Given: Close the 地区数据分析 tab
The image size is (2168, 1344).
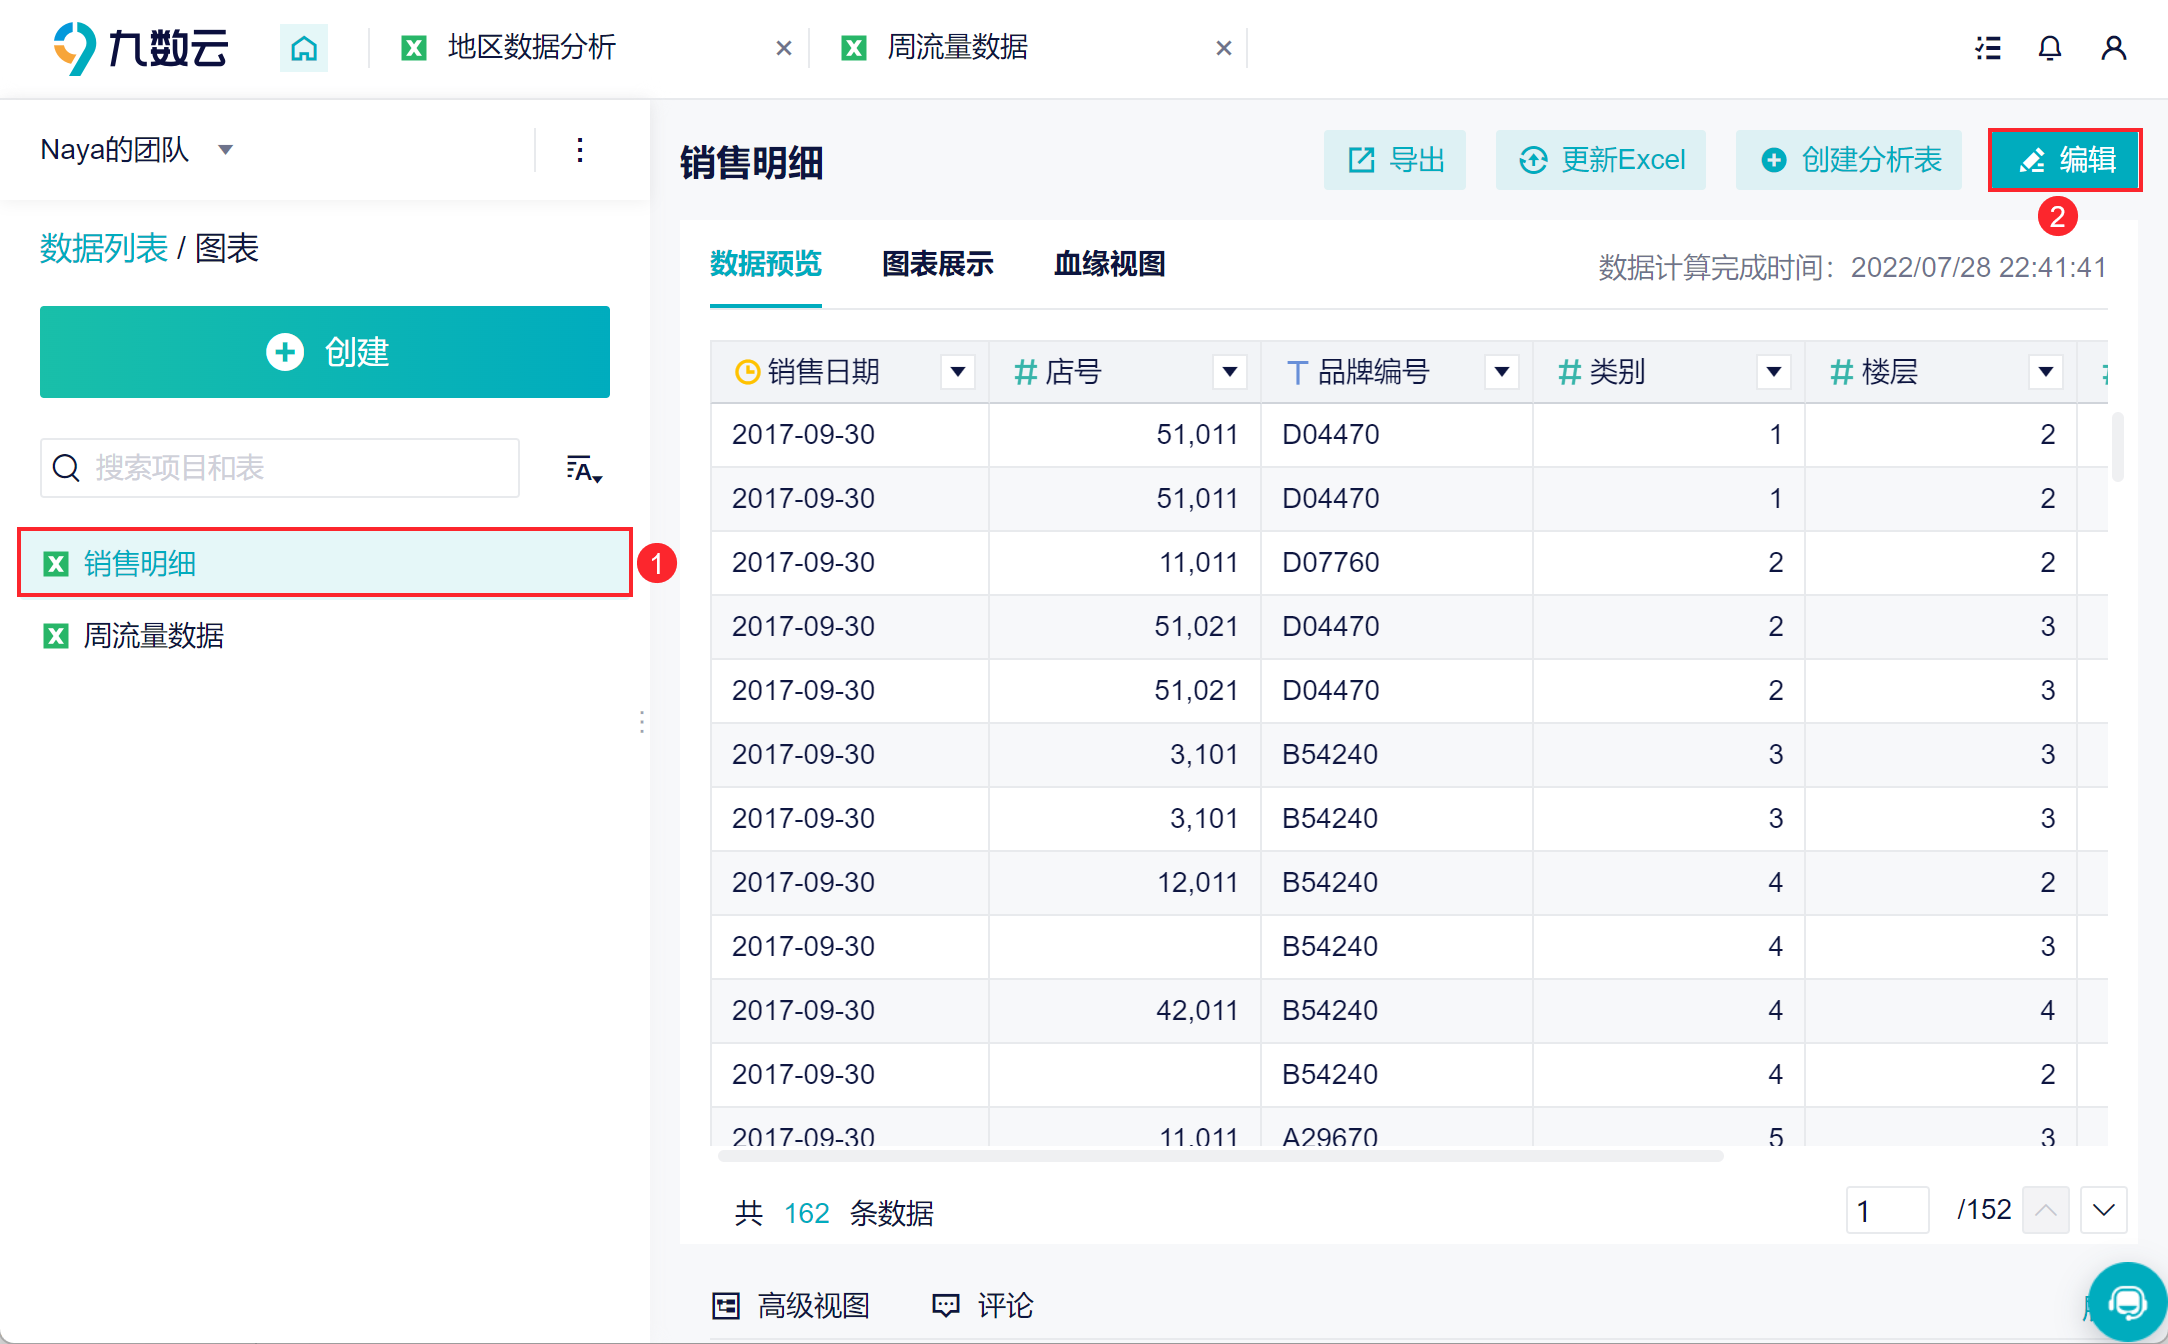Looking at the screenshot, I should (784, 48).
